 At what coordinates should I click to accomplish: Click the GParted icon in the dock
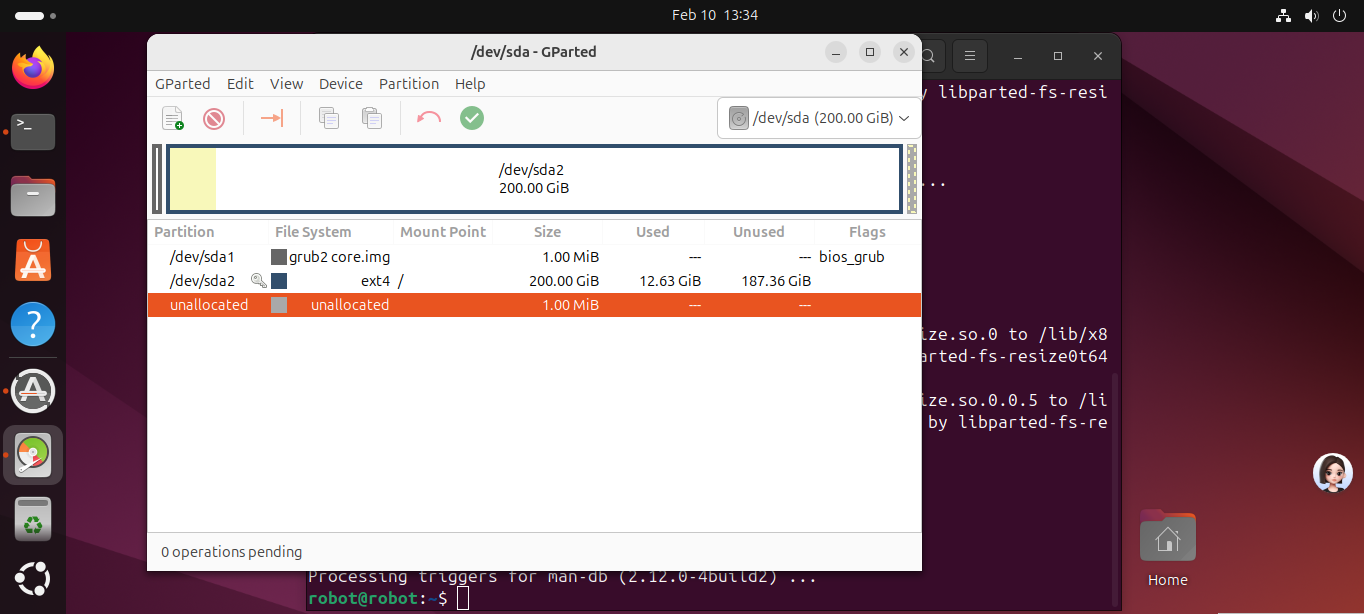click(33, 456)
